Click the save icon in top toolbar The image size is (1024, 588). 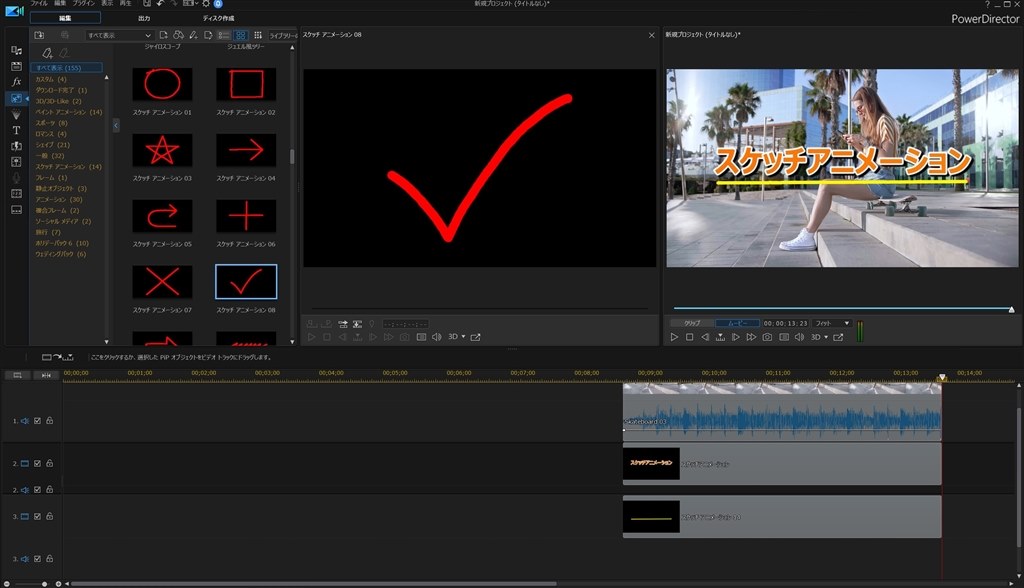coord(147,4)
